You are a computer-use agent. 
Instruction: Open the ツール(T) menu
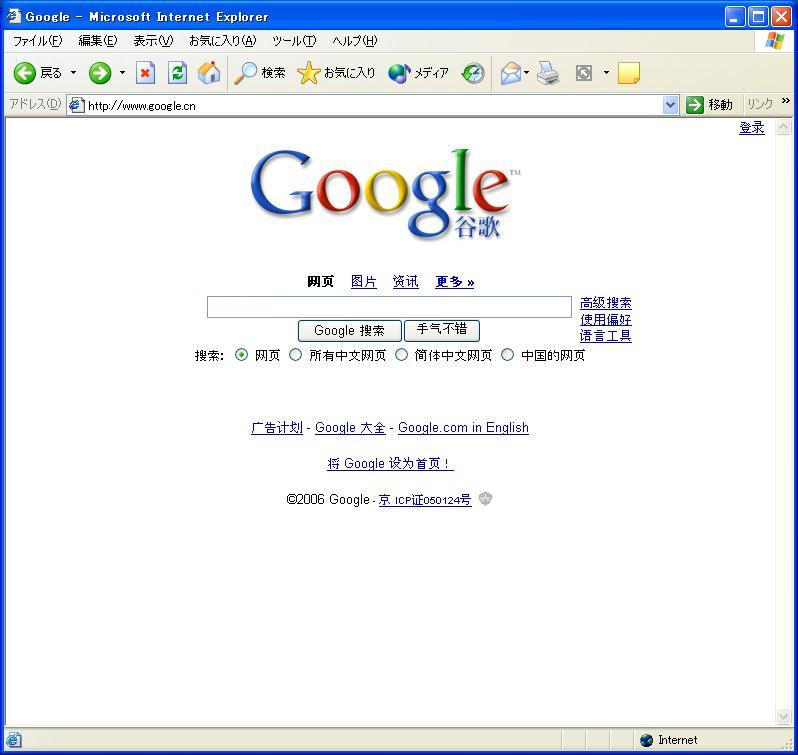293,41
